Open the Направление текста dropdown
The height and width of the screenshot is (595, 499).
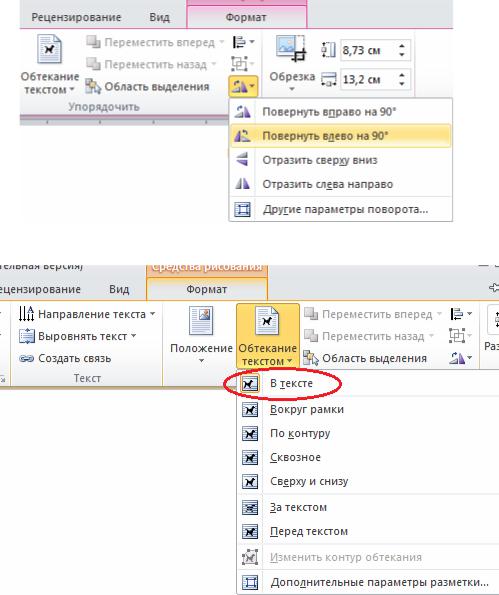[x=87, y=314]
